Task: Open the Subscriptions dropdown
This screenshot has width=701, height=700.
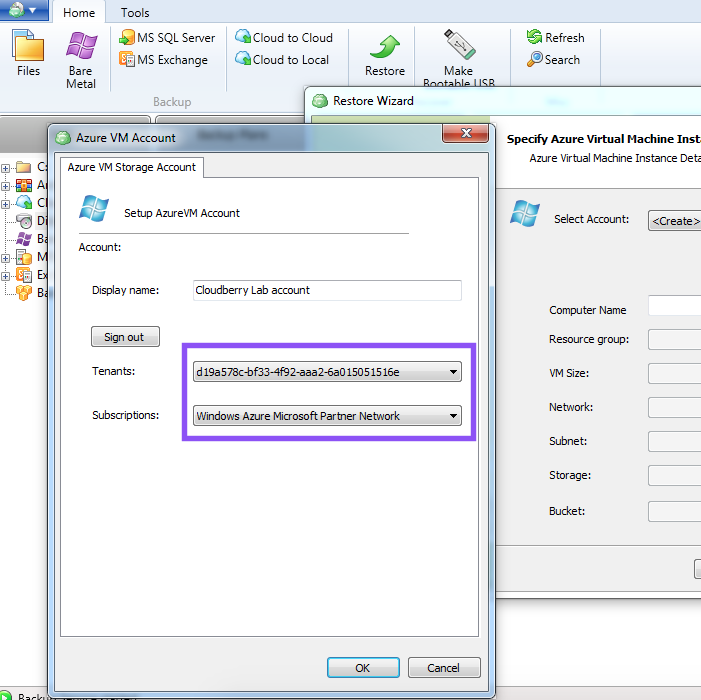Action: [x=327, y=416]
